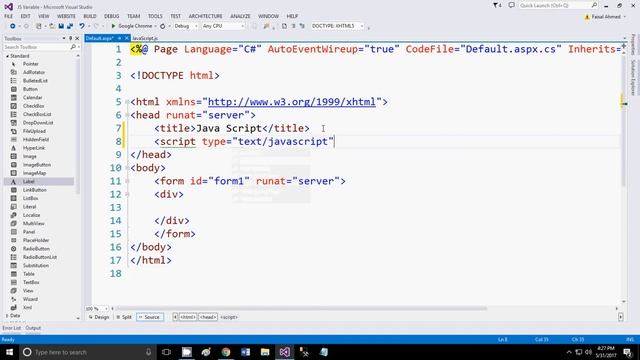Open the Debug configuration dropdown
640x360 pixels.
pos(186,26)
